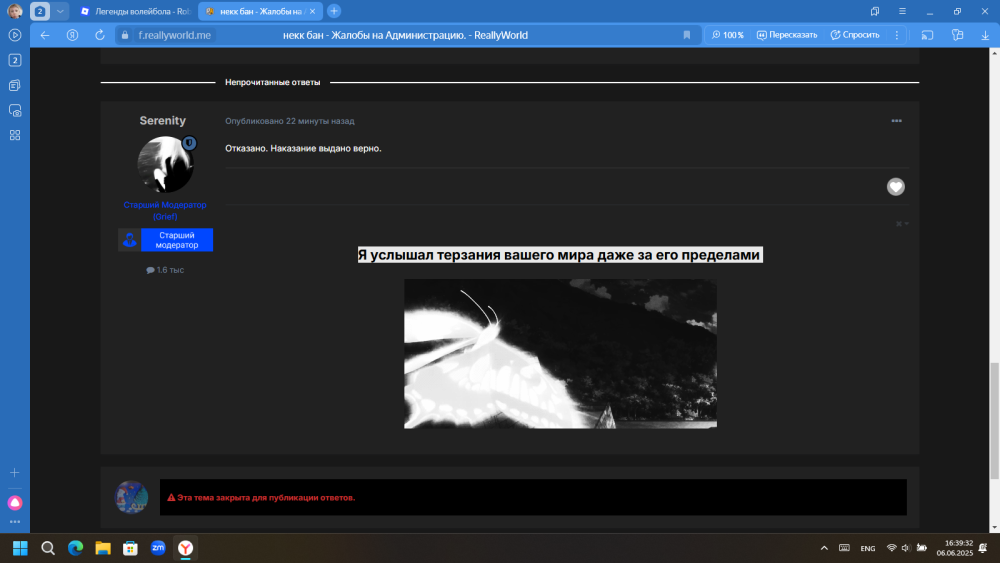
Task: Hide the signature via small x dropdown
Action: tap(902, 224)
